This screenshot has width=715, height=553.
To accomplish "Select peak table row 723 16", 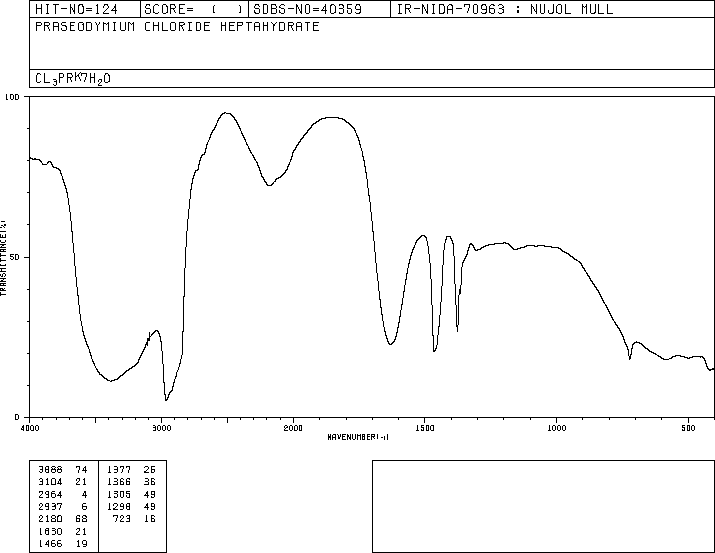I will pos(135,519).
